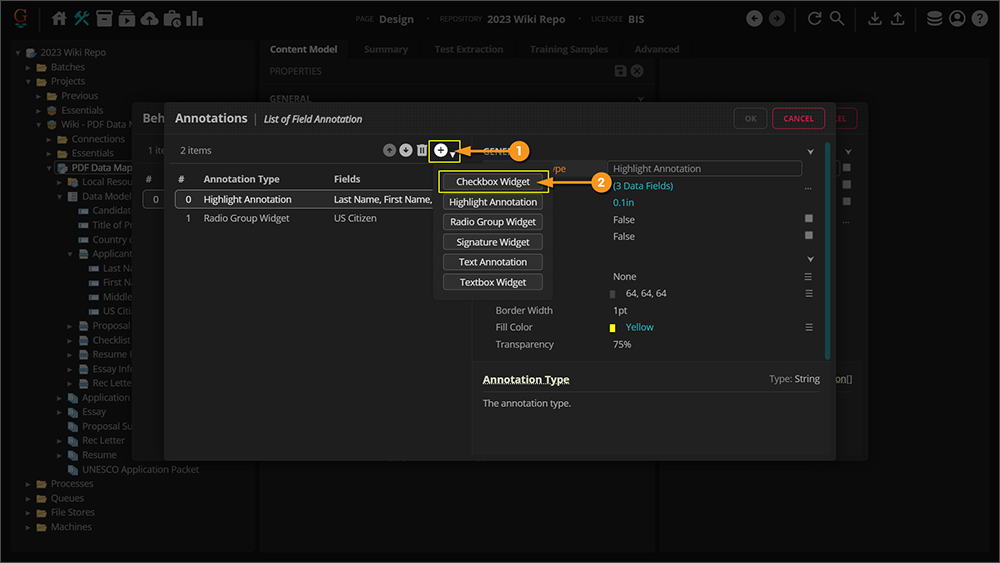Move the selected annotation up

coord(389,150)
